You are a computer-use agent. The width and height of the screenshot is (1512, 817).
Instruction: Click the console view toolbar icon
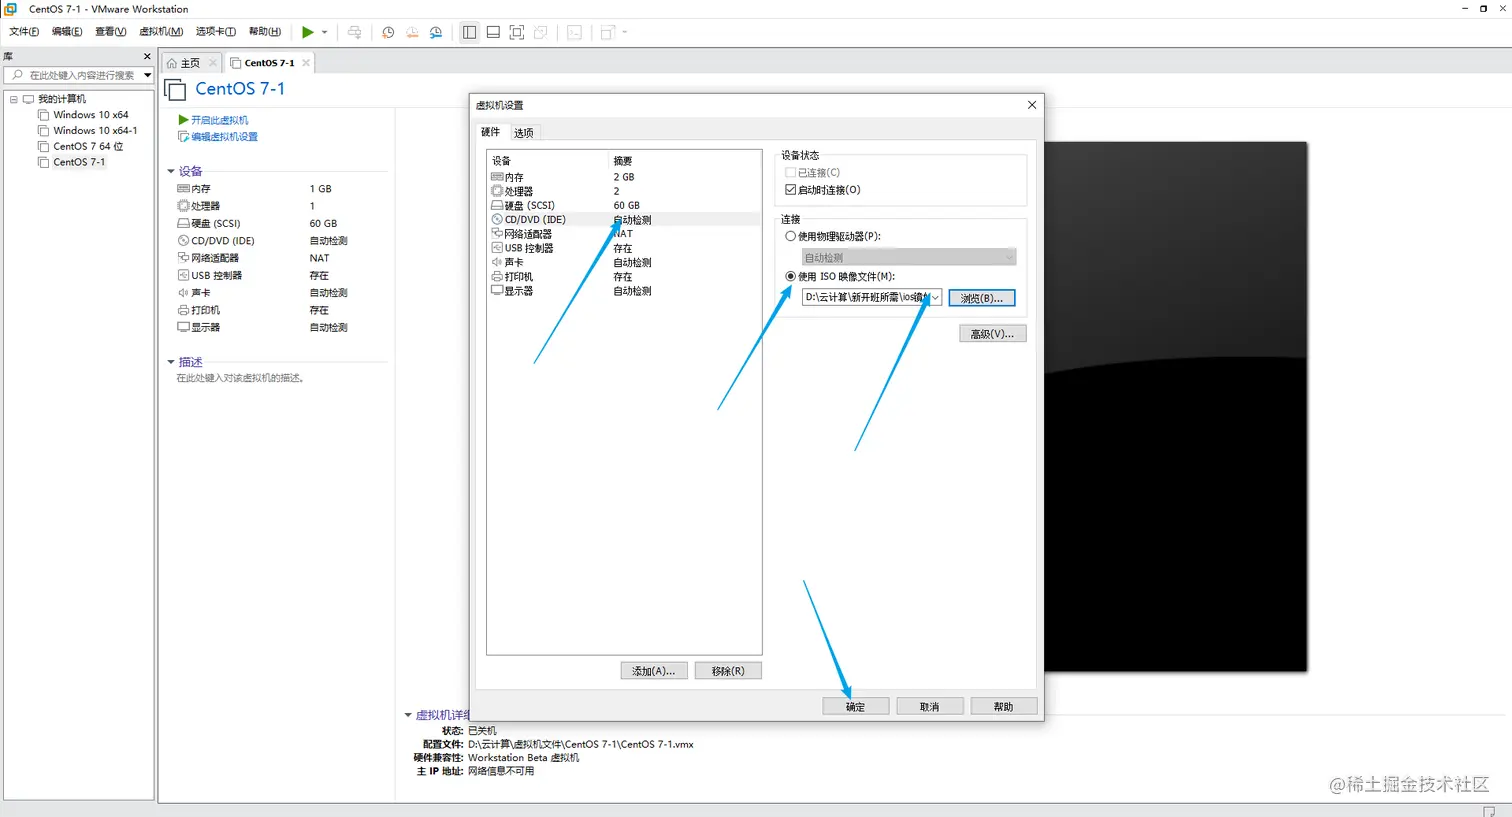tap(574, 32)
